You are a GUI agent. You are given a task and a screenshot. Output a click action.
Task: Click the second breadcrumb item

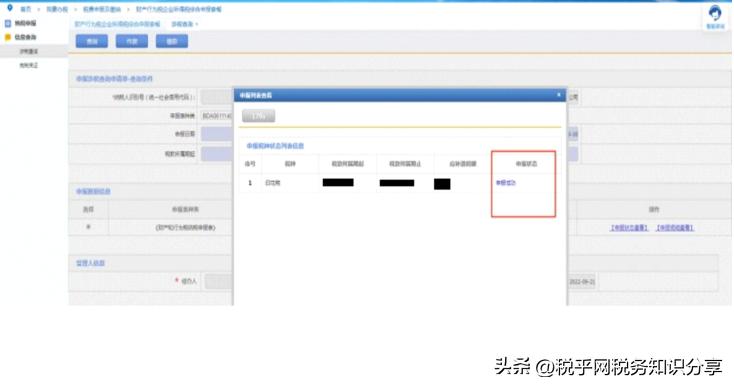point(57,9)
